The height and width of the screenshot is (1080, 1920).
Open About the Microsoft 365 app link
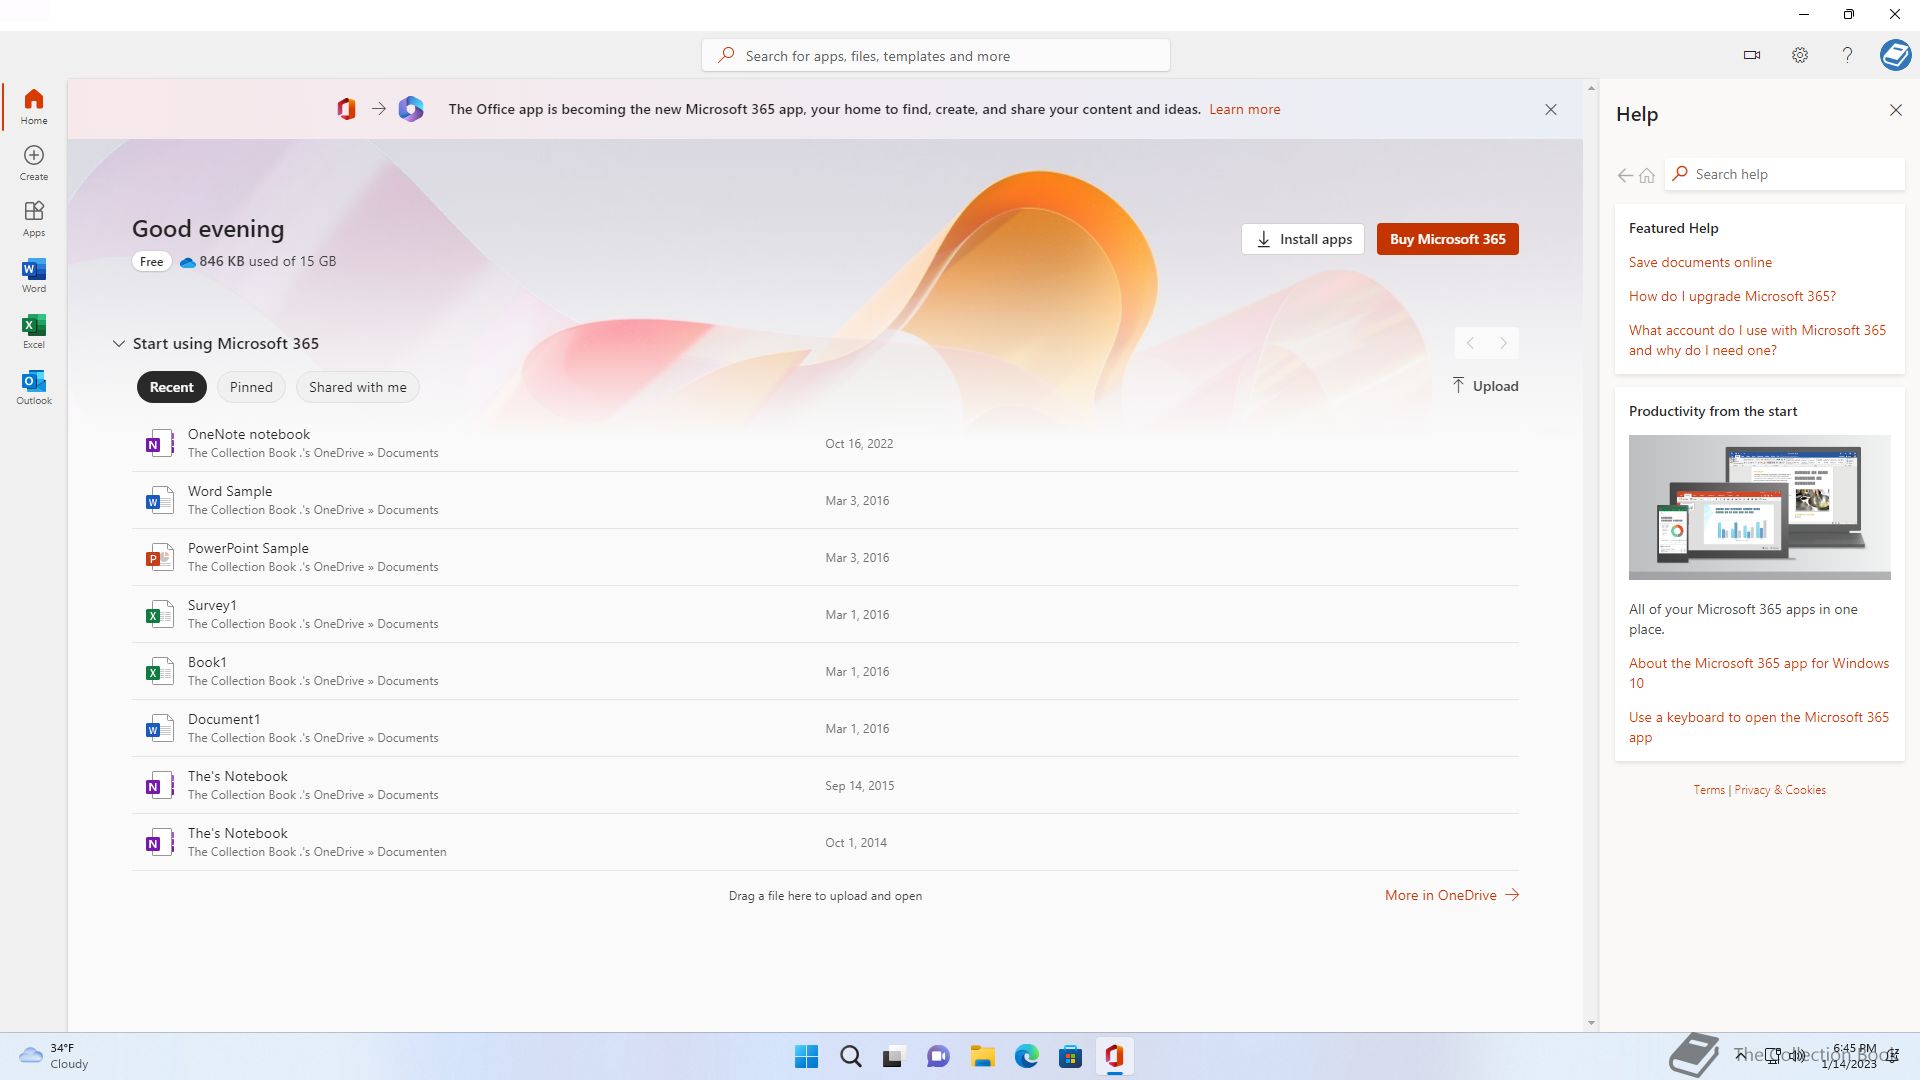click(1759, 673)
